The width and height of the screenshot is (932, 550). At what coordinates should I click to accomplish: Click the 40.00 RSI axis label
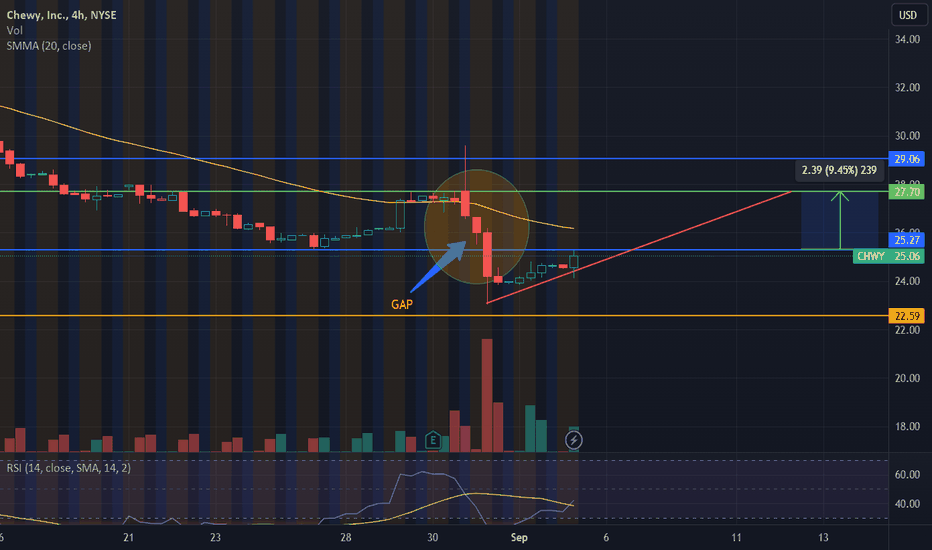907,504
